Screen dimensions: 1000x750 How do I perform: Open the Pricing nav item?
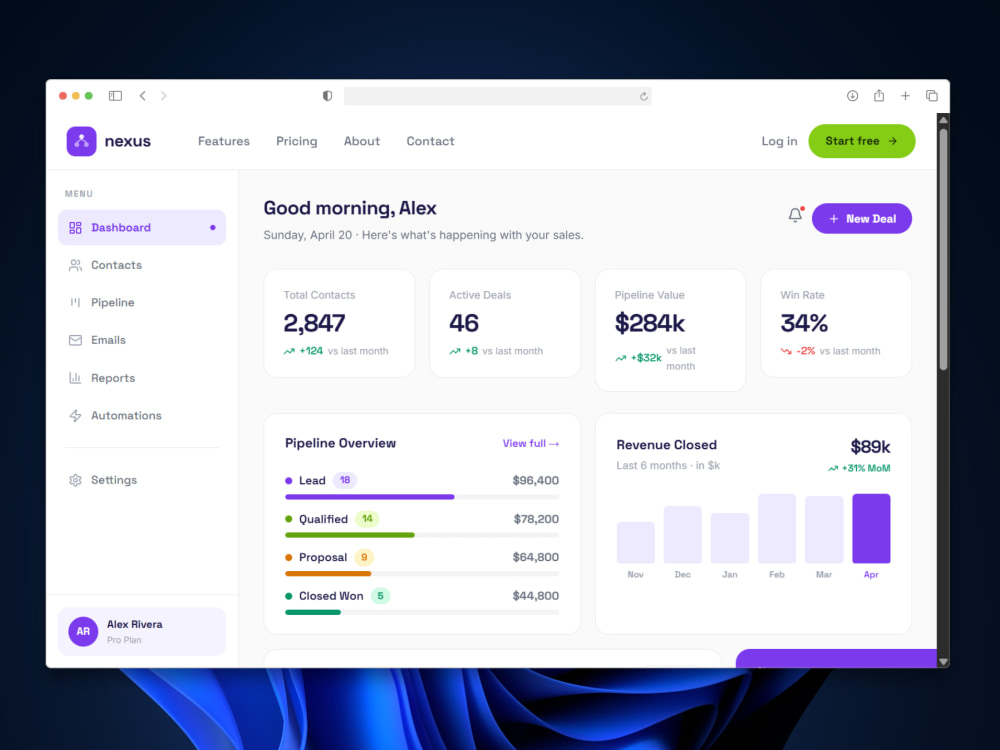(x=297, y=141)
